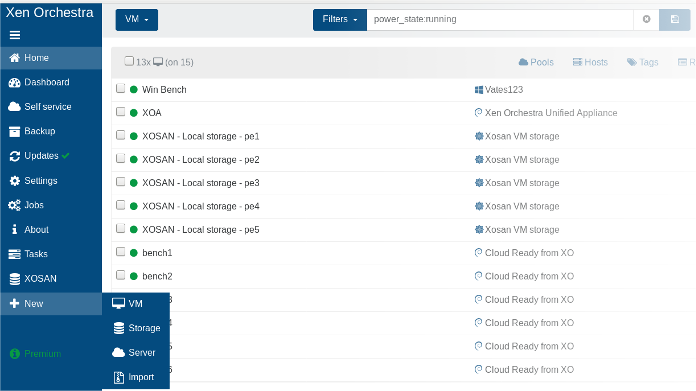The height and width of the screenshot is (391, 696).
Task: Open XOSAN - Local storage - pe1
Action: [201, 136]
